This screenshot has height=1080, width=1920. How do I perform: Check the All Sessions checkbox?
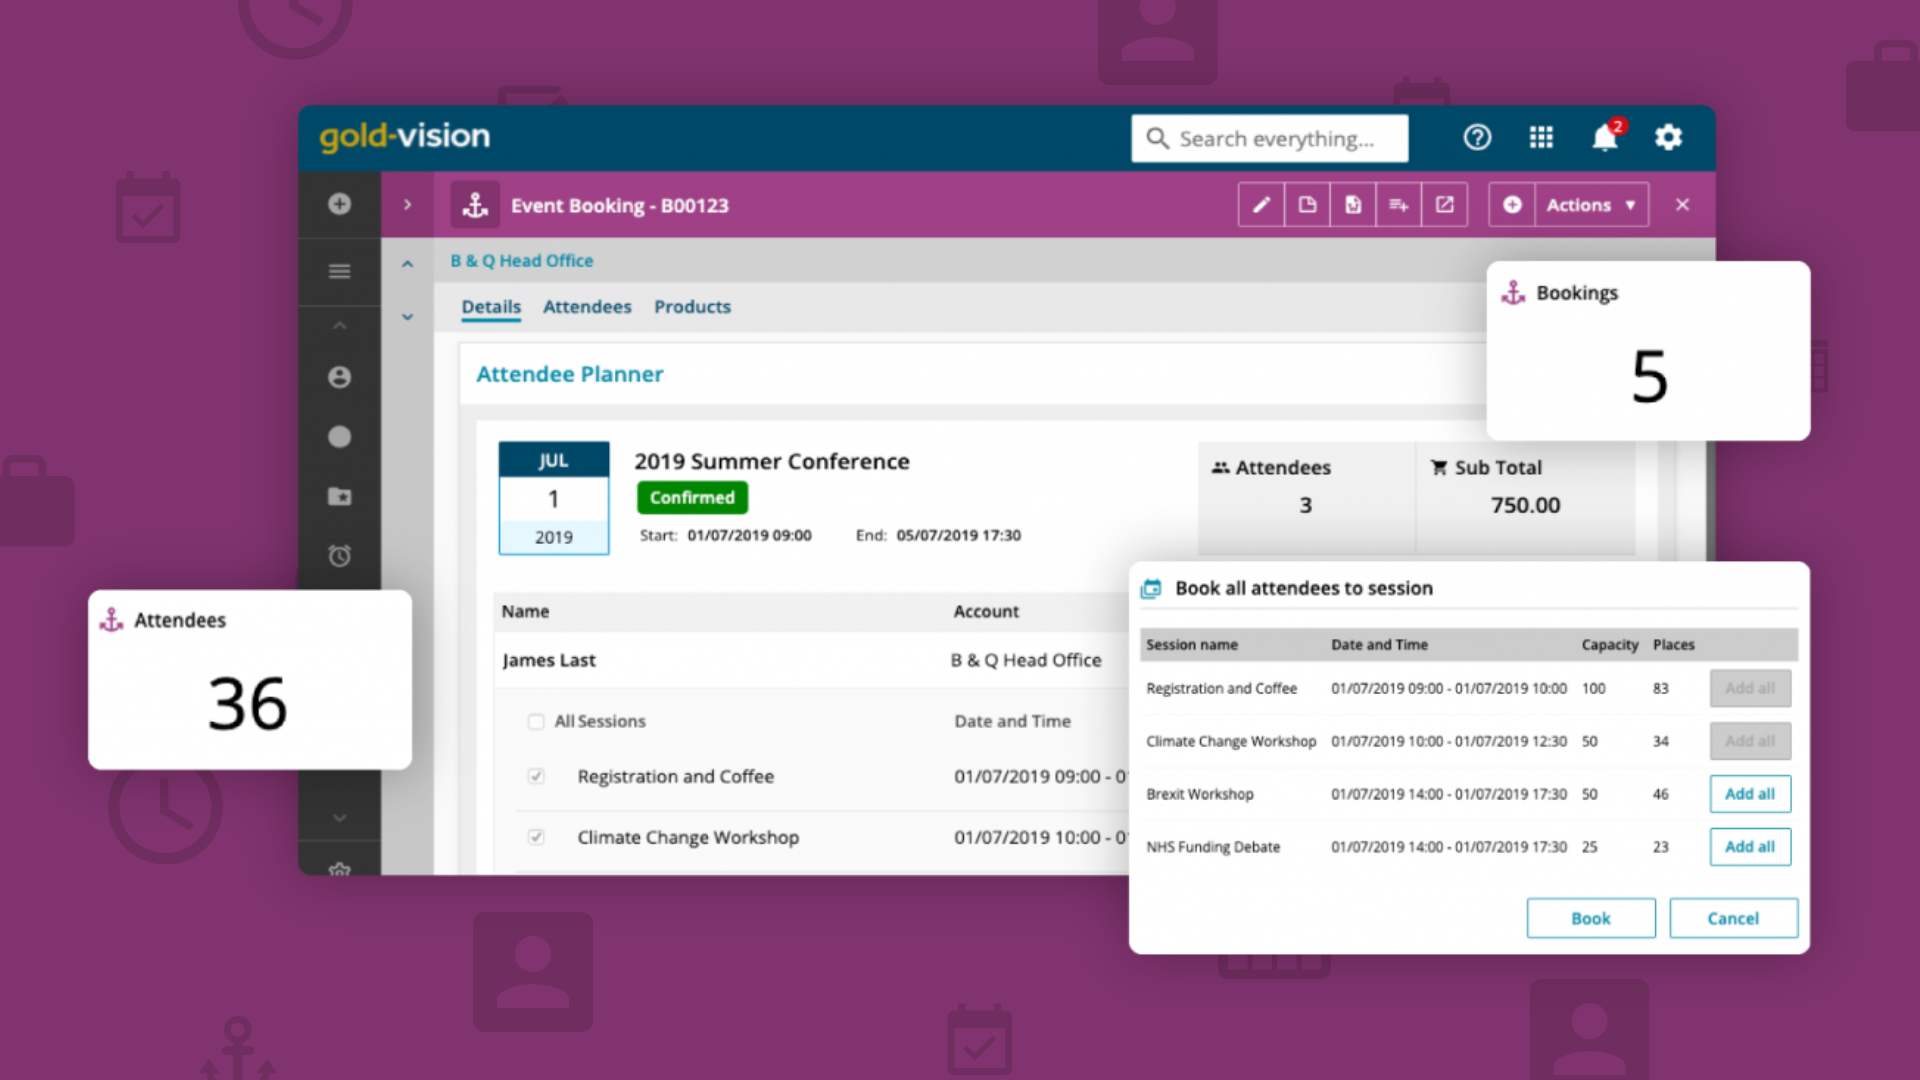click(x=536, y=721)
